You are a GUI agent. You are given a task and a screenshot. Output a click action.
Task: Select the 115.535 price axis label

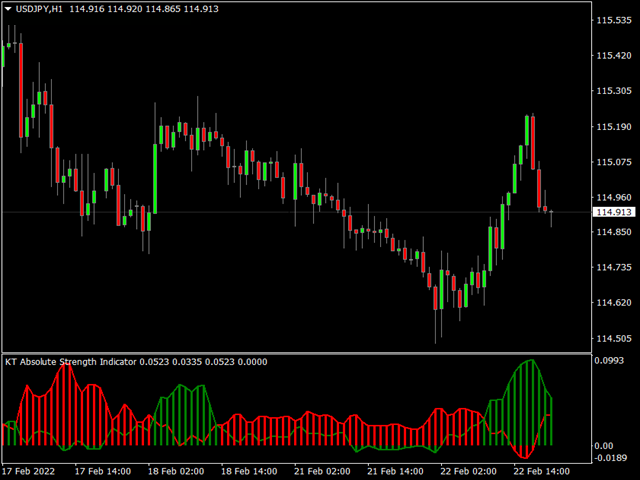point(613,20)
